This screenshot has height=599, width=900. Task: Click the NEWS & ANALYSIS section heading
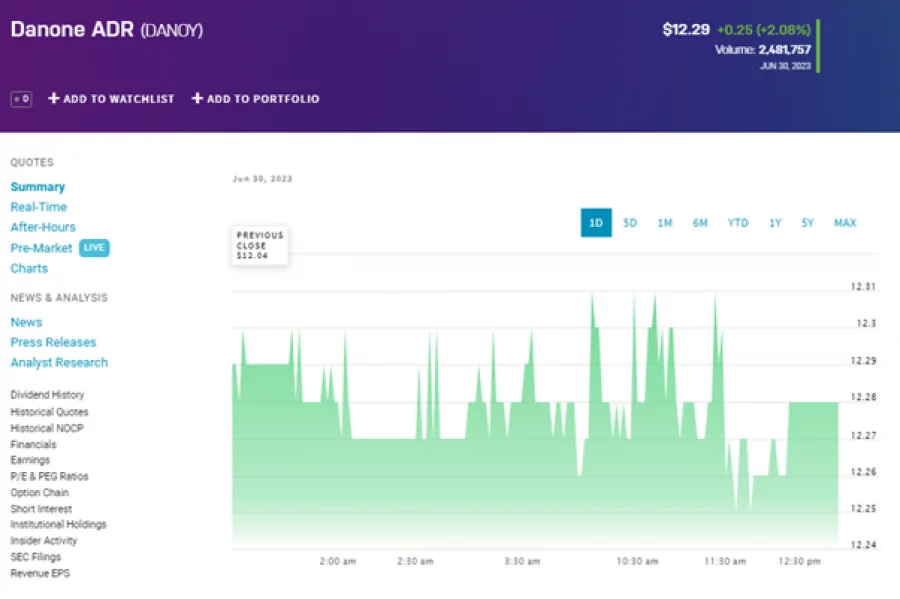[59, 298]
